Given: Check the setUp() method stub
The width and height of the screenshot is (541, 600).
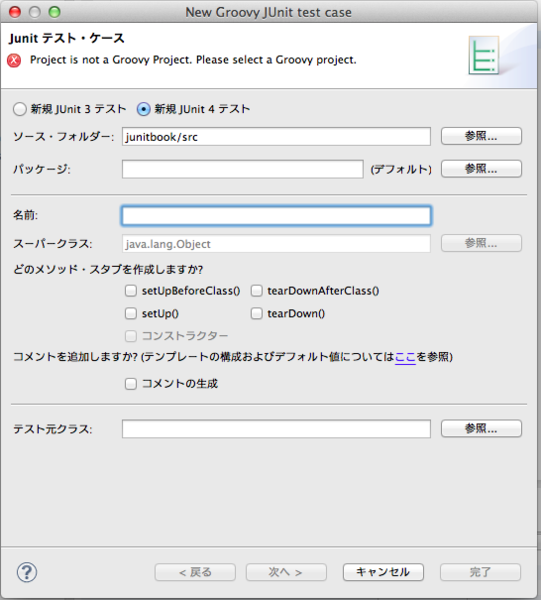Looking at the screenshot, I should [x=130, y=313].
